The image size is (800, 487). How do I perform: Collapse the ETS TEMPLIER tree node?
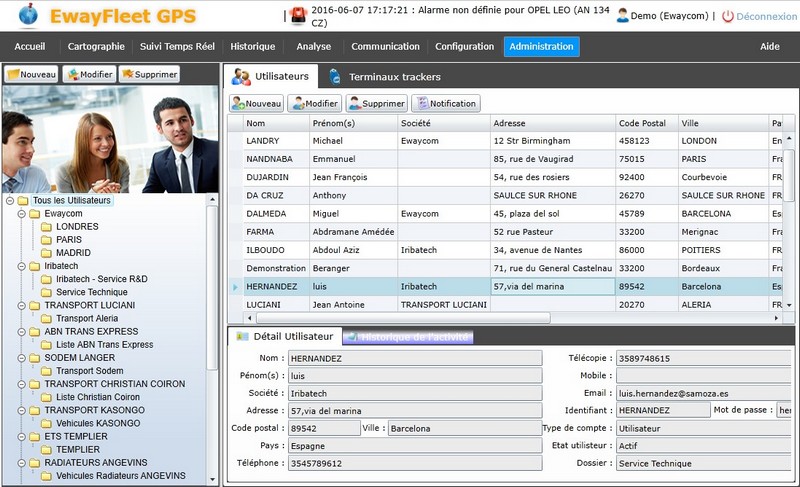click(x=21, y=437)
